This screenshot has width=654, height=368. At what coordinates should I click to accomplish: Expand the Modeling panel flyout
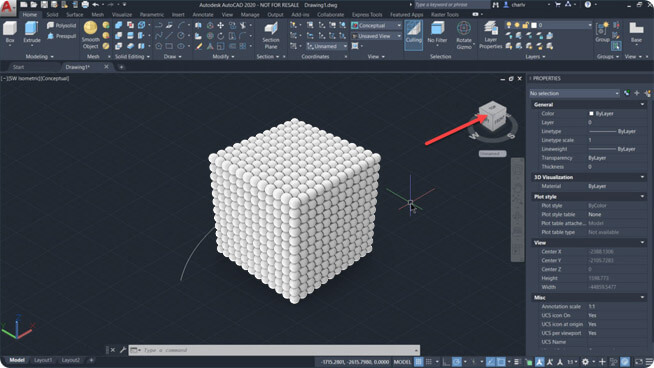[x=40, y=56]
